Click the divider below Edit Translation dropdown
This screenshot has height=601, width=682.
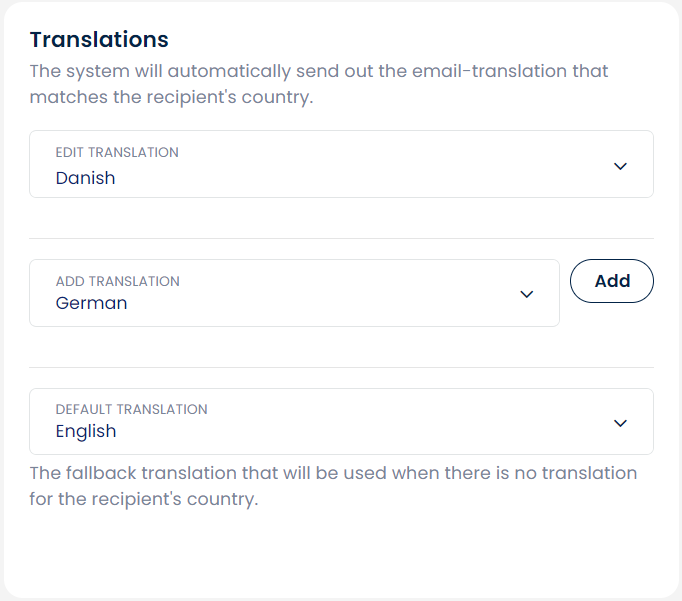point(340,238)
